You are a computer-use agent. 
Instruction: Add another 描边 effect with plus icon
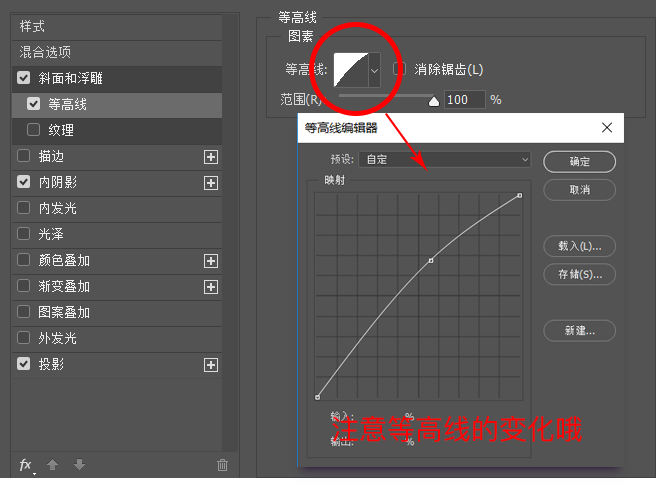(x=211, y=157)
